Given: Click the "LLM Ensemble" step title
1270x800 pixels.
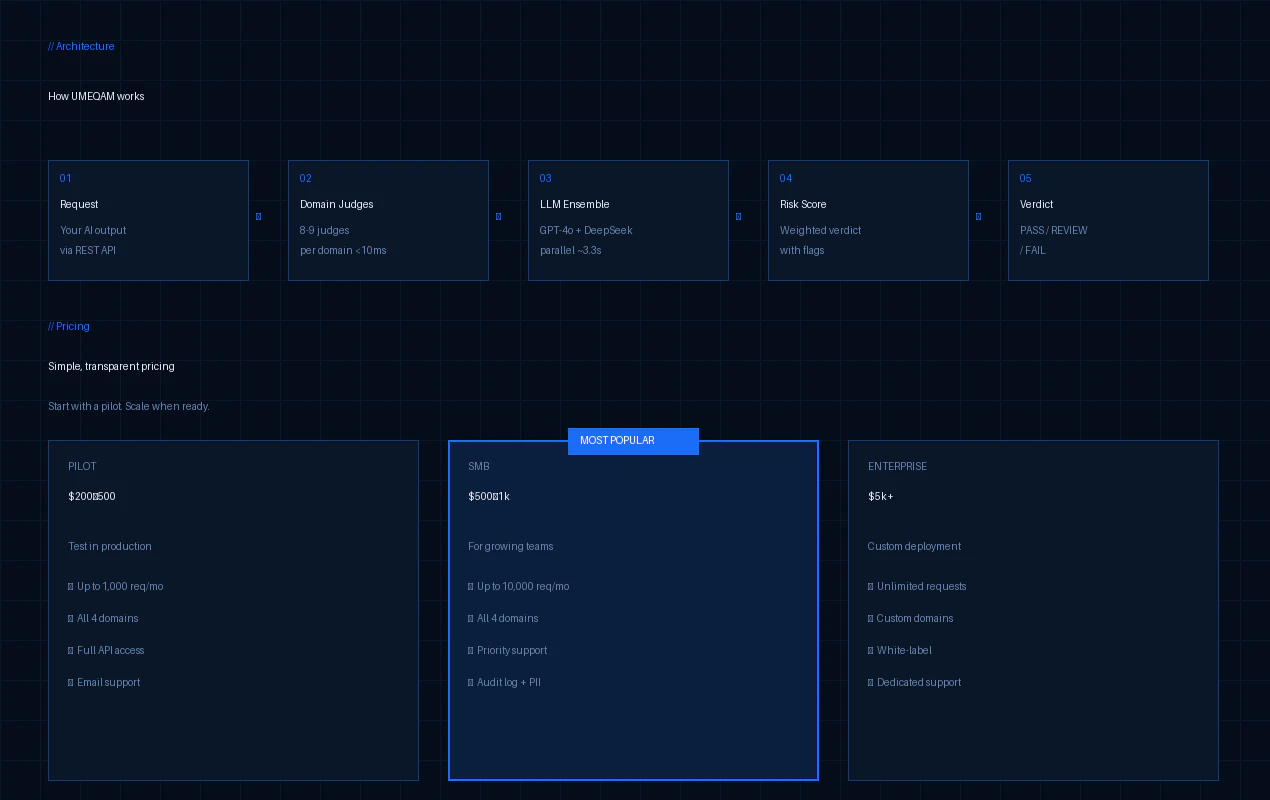Looking at the screenshot, I should click(x=574, y=204).
